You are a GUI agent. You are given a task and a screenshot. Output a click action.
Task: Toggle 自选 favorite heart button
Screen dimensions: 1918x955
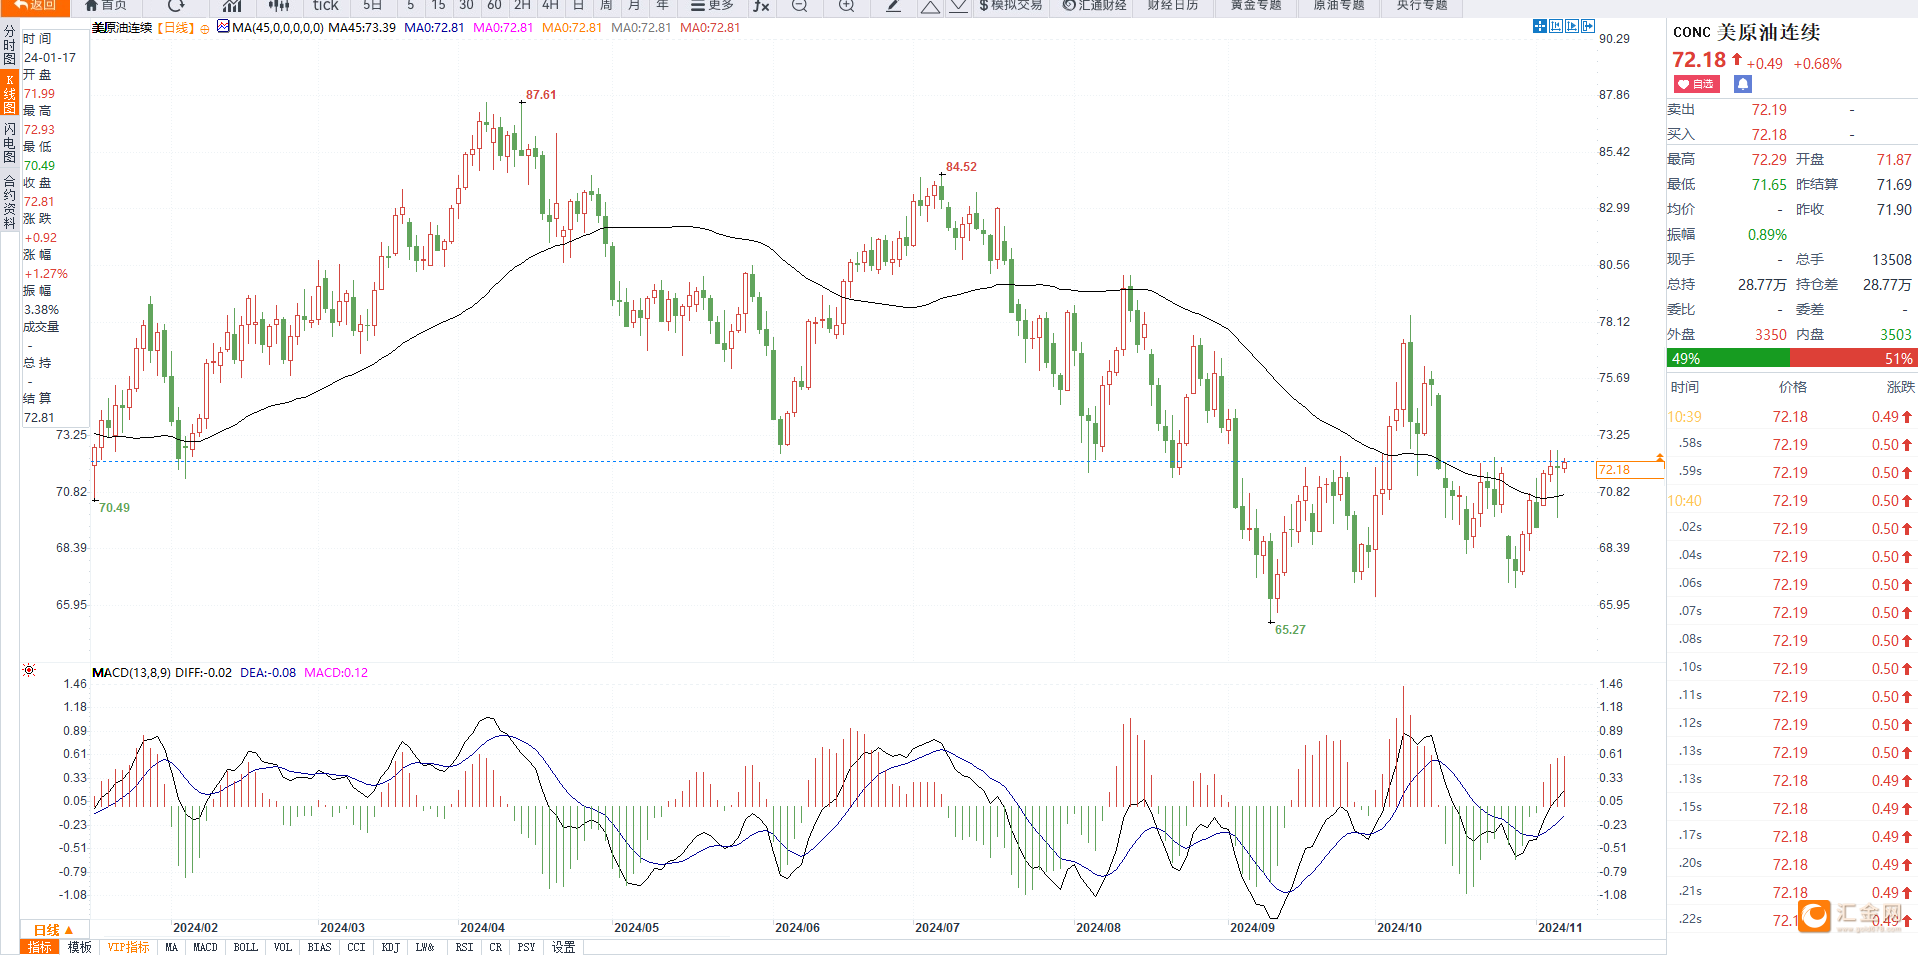[1696, 85]
